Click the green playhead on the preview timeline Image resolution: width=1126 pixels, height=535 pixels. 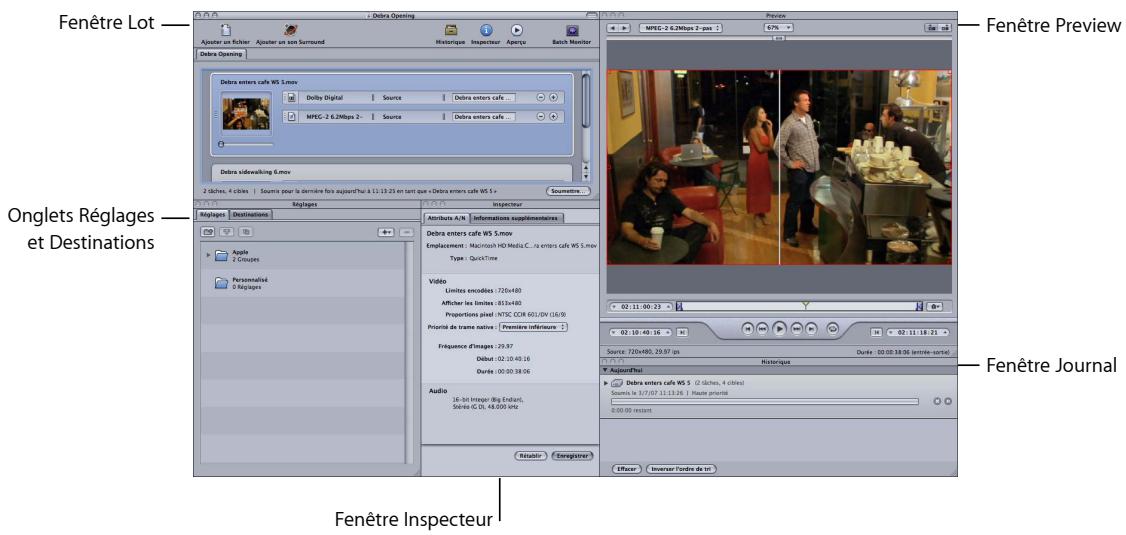[807, 305]
